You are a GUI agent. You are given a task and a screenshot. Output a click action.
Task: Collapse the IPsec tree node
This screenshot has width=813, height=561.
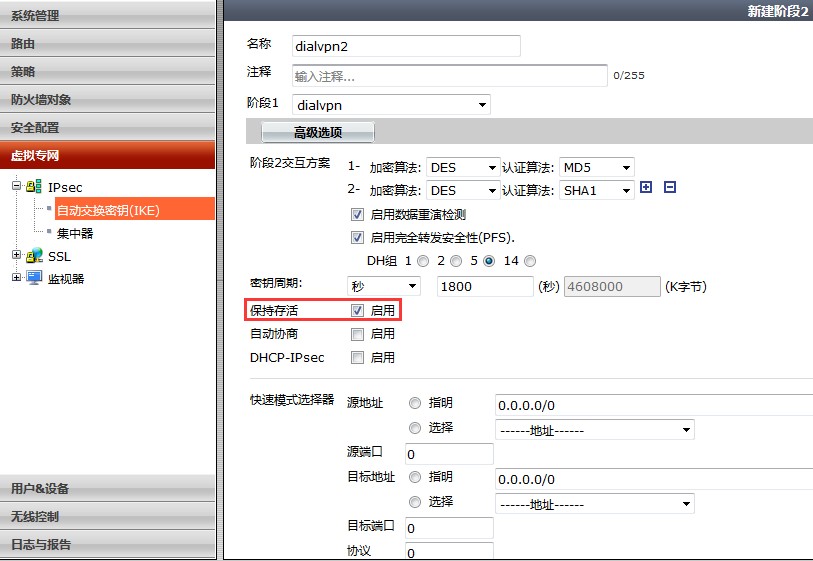point(16,186)
